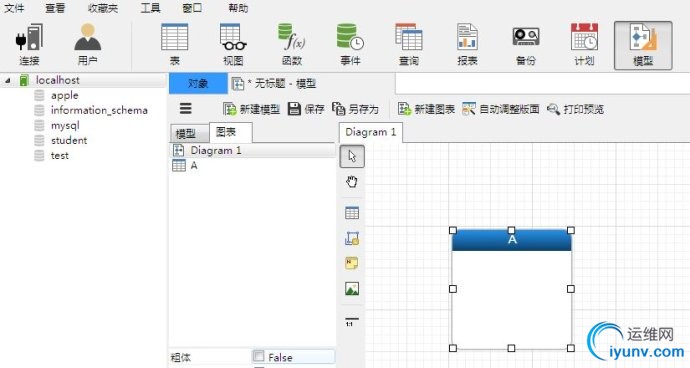Open the 用户 user manager
The width and height of the screenshot is (690, 368).
[87, 45]
